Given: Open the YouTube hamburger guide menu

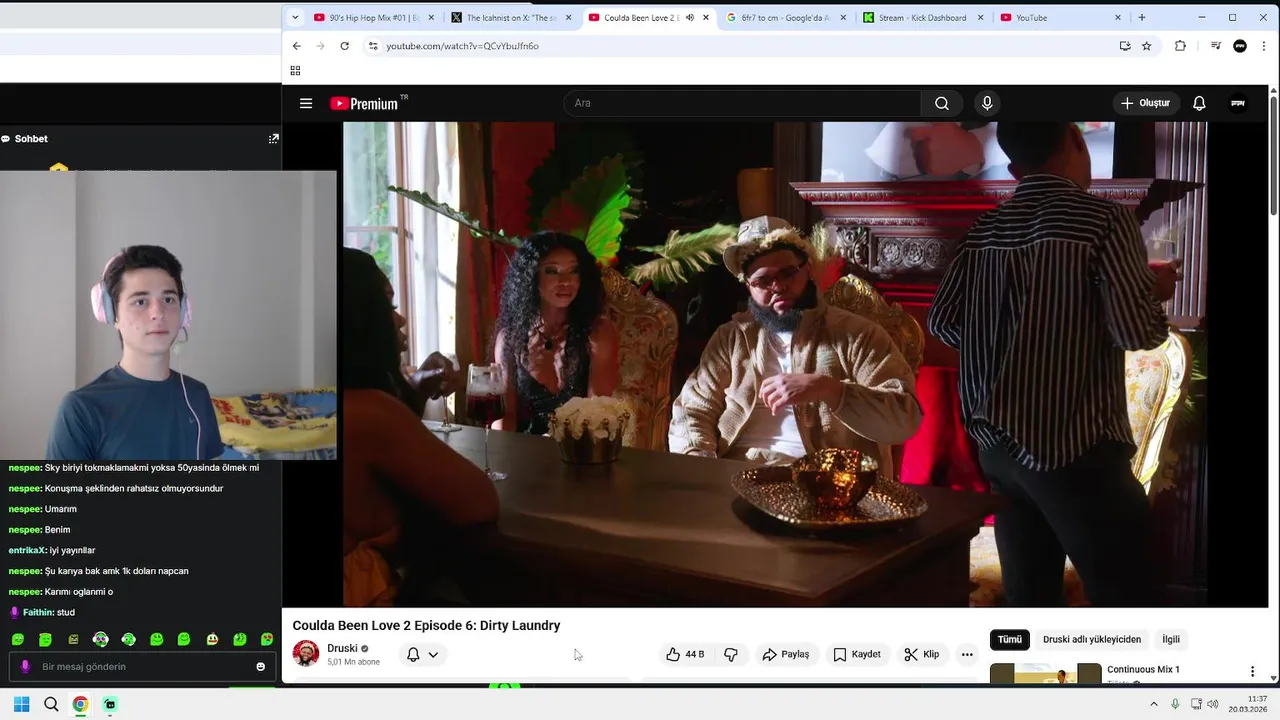Looking at the screenshot, I should click(x=306, y=103).
